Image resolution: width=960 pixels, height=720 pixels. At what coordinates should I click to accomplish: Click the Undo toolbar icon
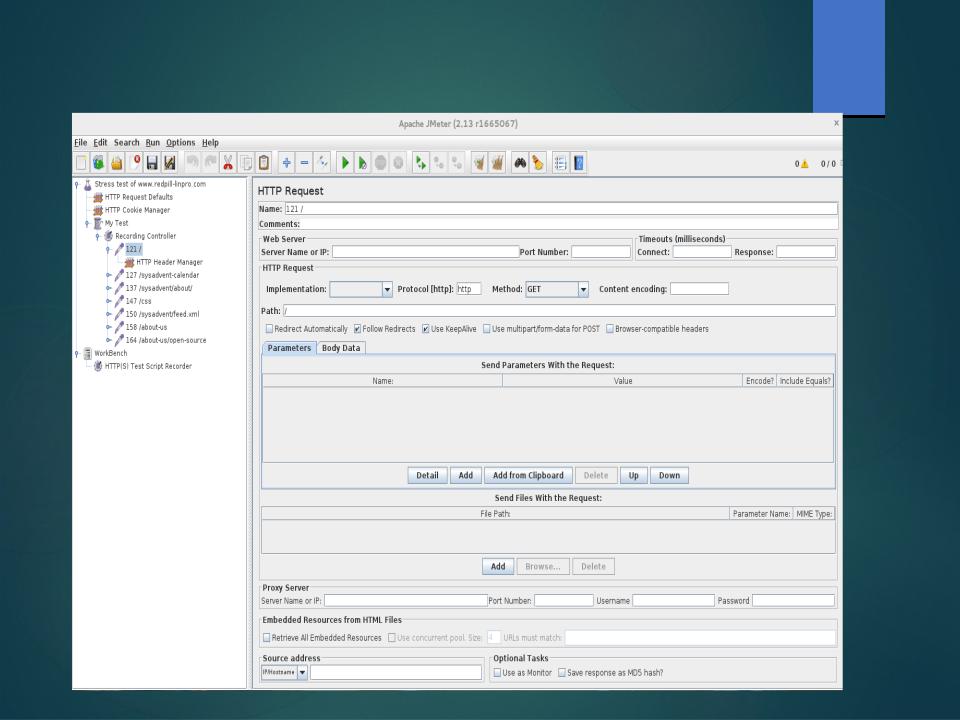point(192,163)
